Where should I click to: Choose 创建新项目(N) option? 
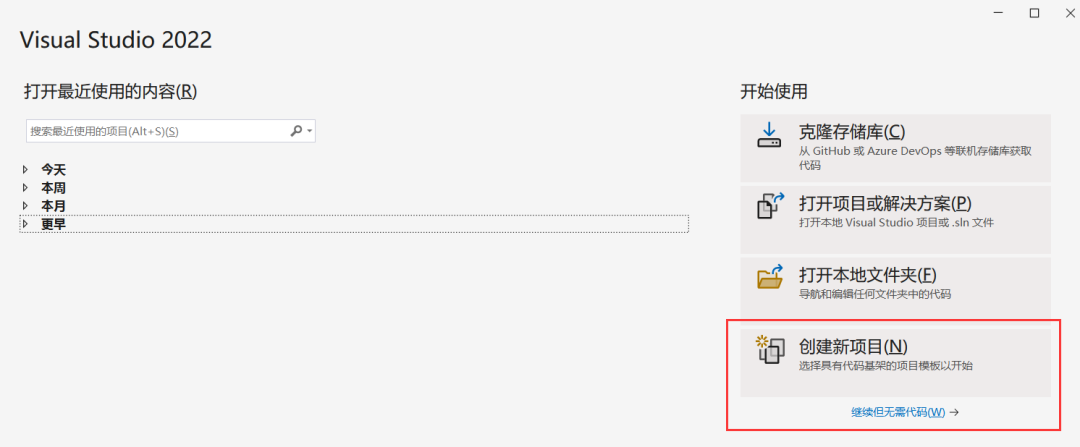click(895, 362)
